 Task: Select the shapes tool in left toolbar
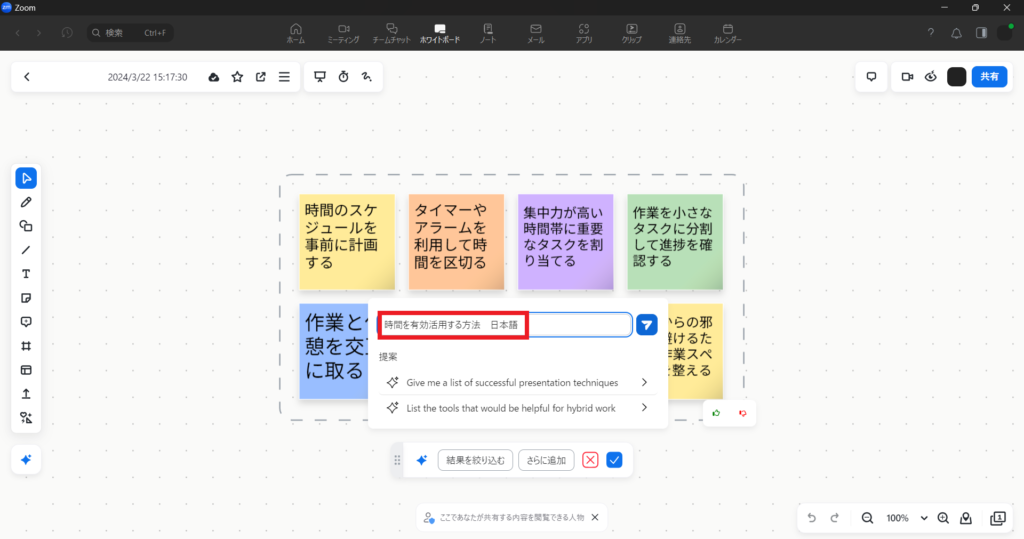(x=27, y=226)
